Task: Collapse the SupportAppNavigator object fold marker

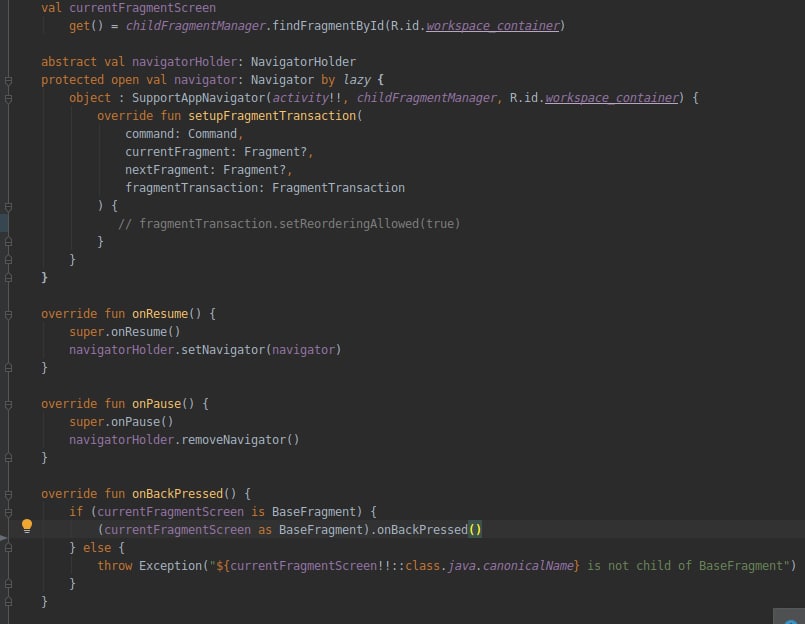Action: (8, 99)
